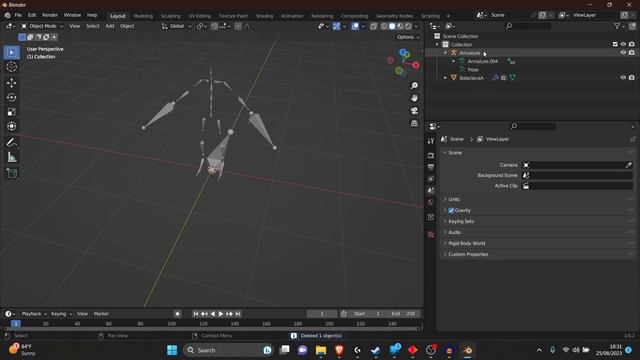Image resolution: width=640 pixels, height=360 pixels.
Task: Toggle show gizmo button
Action: [336, 26]
